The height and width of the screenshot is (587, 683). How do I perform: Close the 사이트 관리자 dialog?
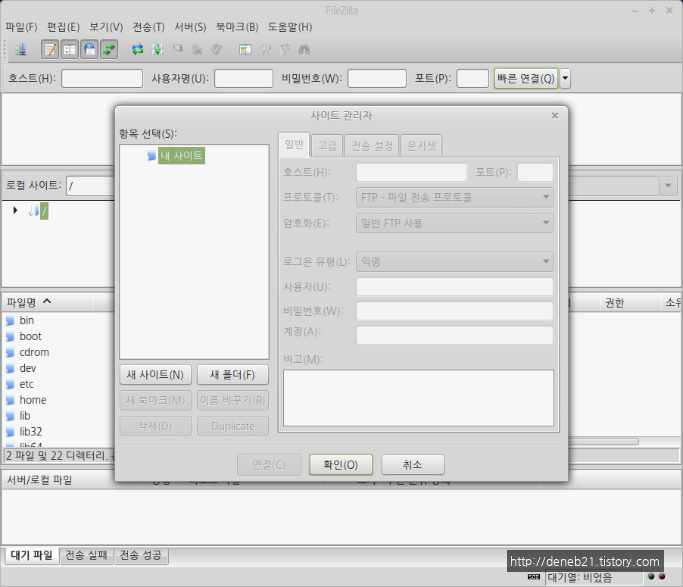pos(555,115)
